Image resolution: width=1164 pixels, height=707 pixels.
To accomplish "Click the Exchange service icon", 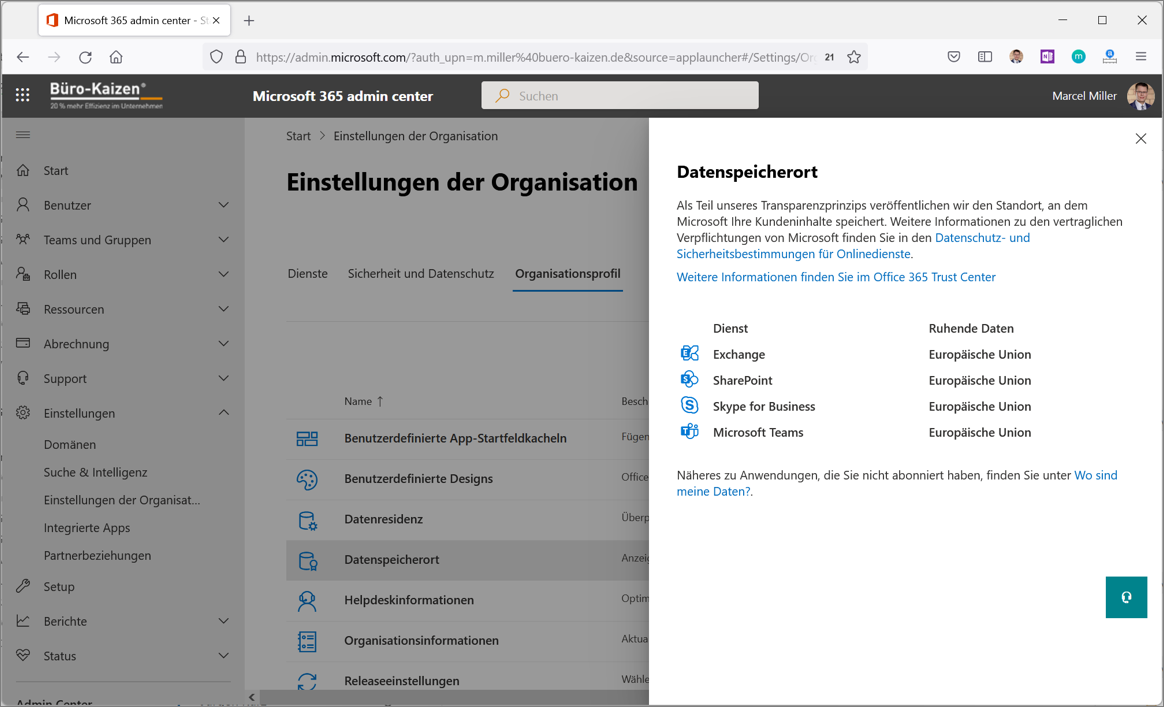I will pyautogui.click(x=689, y=353).
